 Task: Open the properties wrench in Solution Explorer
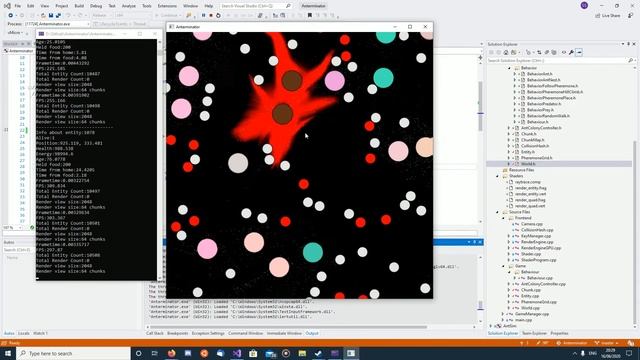(571, 52)
